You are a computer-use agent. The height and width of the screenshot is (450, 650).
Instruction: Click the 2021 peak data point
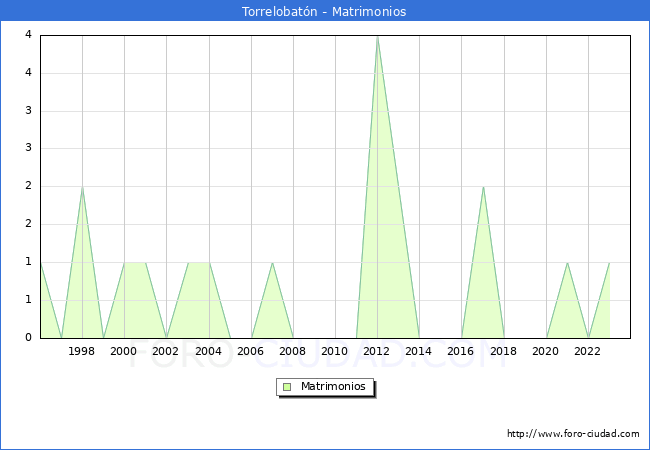point(567,263)
